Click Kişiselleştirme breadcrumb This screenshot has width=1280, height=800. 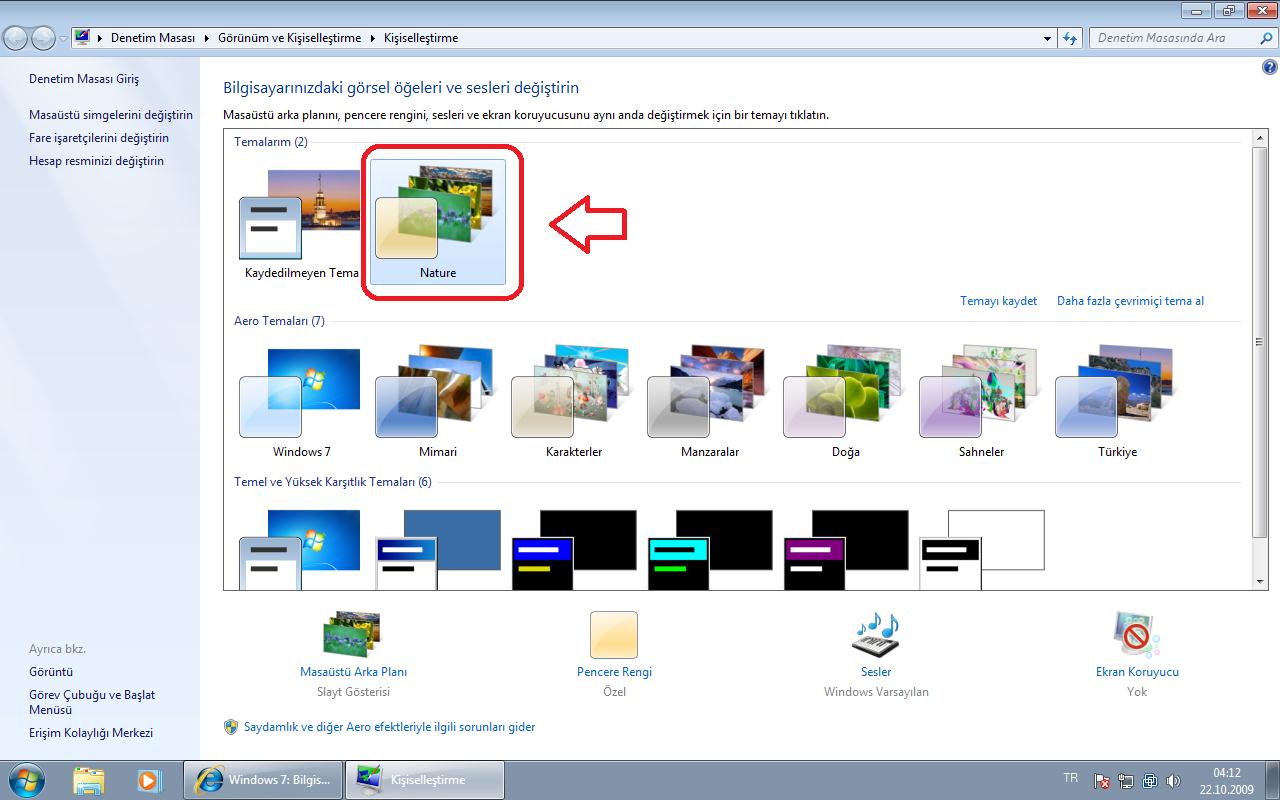(x=421, y=38)
